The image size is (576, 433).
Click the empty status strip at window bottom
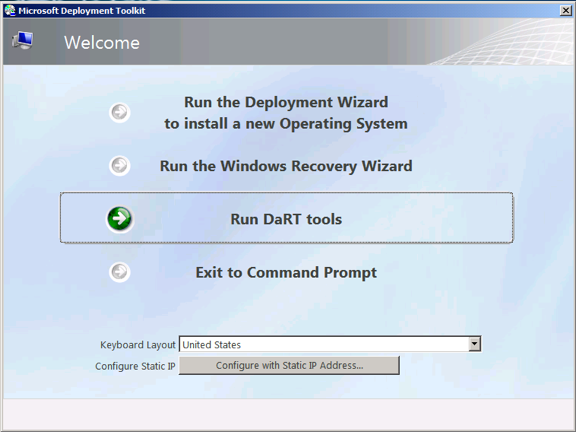288,414
